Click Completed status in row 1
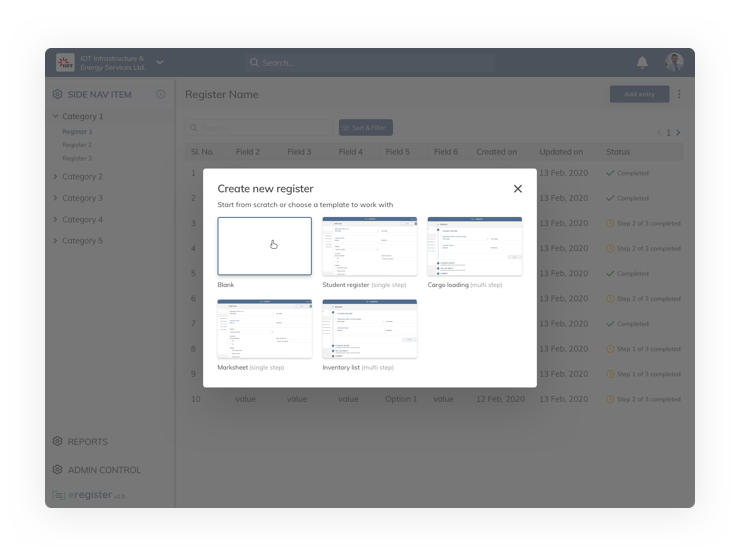The width and height of the screenshot is (740, 556). 632,173
